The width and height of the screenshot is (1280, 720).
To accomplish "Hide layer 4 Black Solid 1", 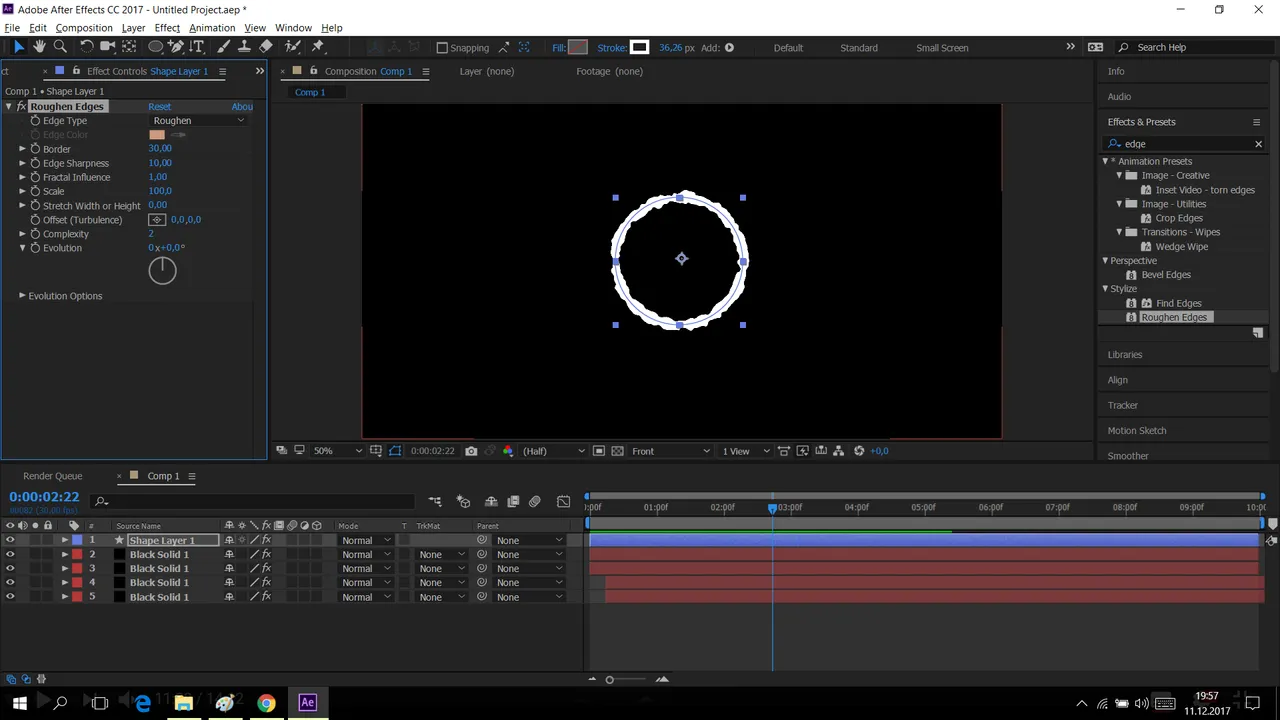I will coord(10,582).
